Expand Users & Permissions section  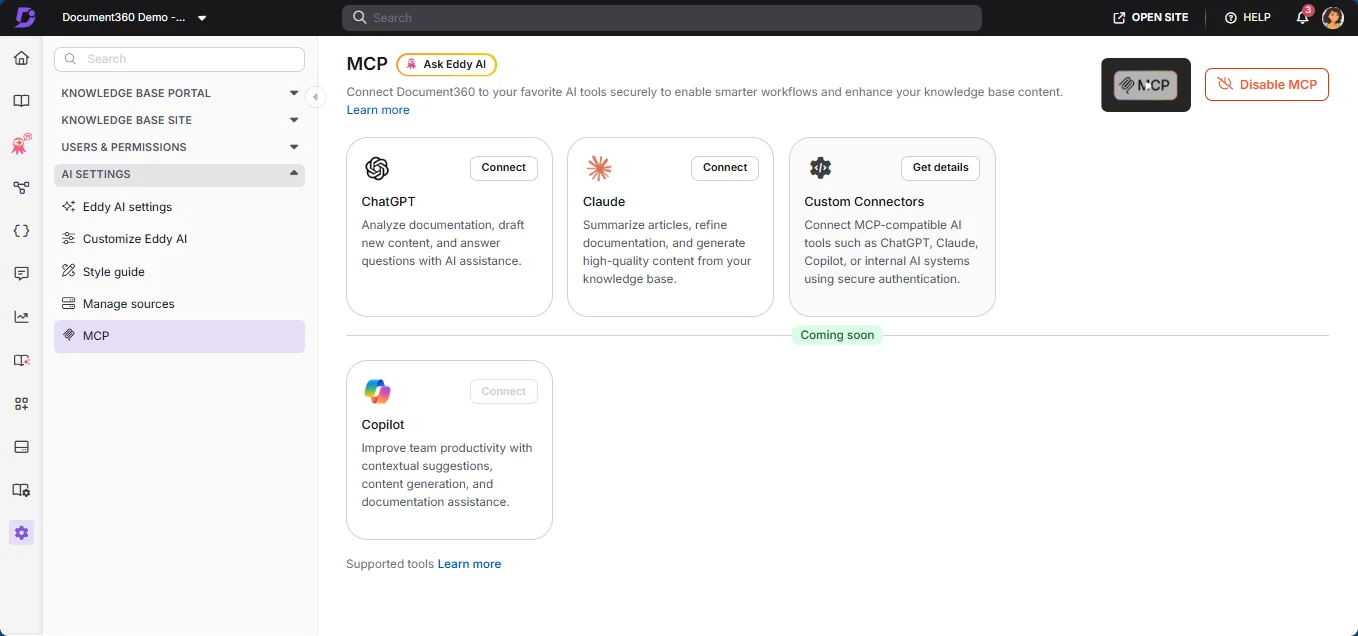pyautogui.click(x=179, y=147)
